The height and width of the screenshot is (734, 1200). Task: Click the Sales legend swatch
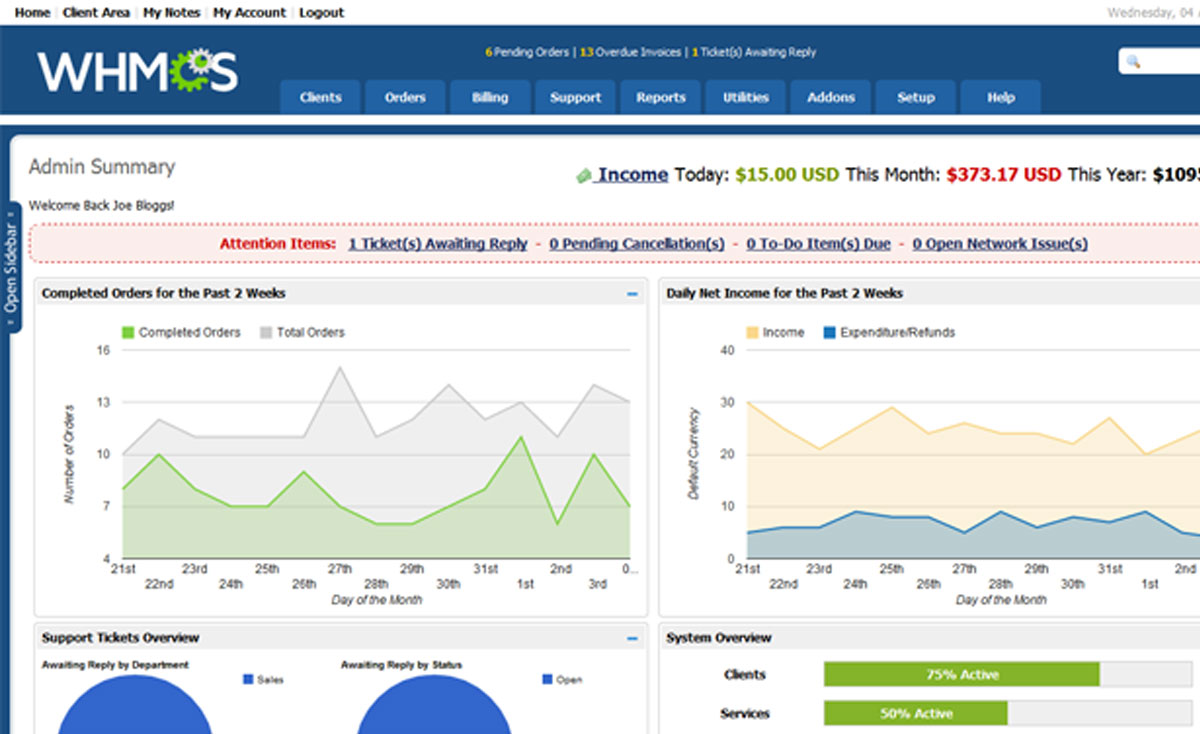point(248,680)
